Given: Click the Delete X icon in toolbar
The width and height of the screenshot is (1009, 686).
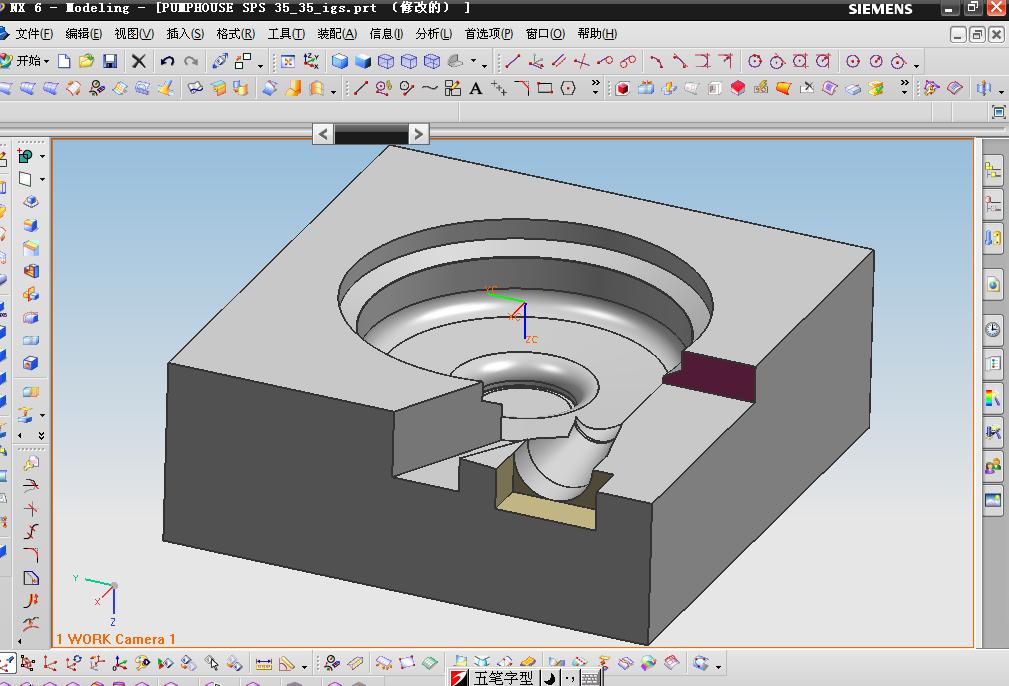Looking at the screenshot, I should tap(139, 62).
